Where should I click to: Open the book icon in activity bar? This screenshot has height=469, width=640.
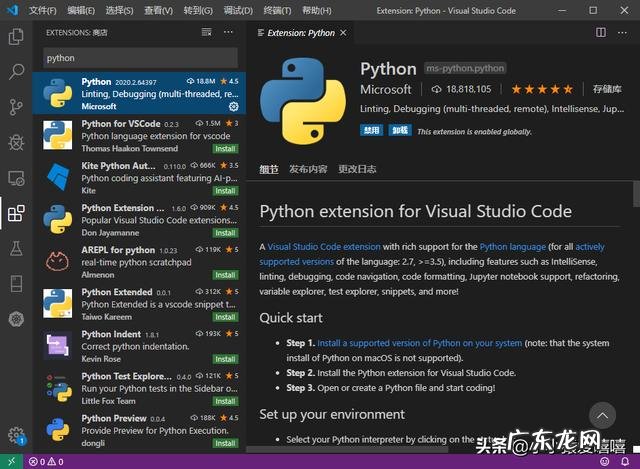click(16, 283)
